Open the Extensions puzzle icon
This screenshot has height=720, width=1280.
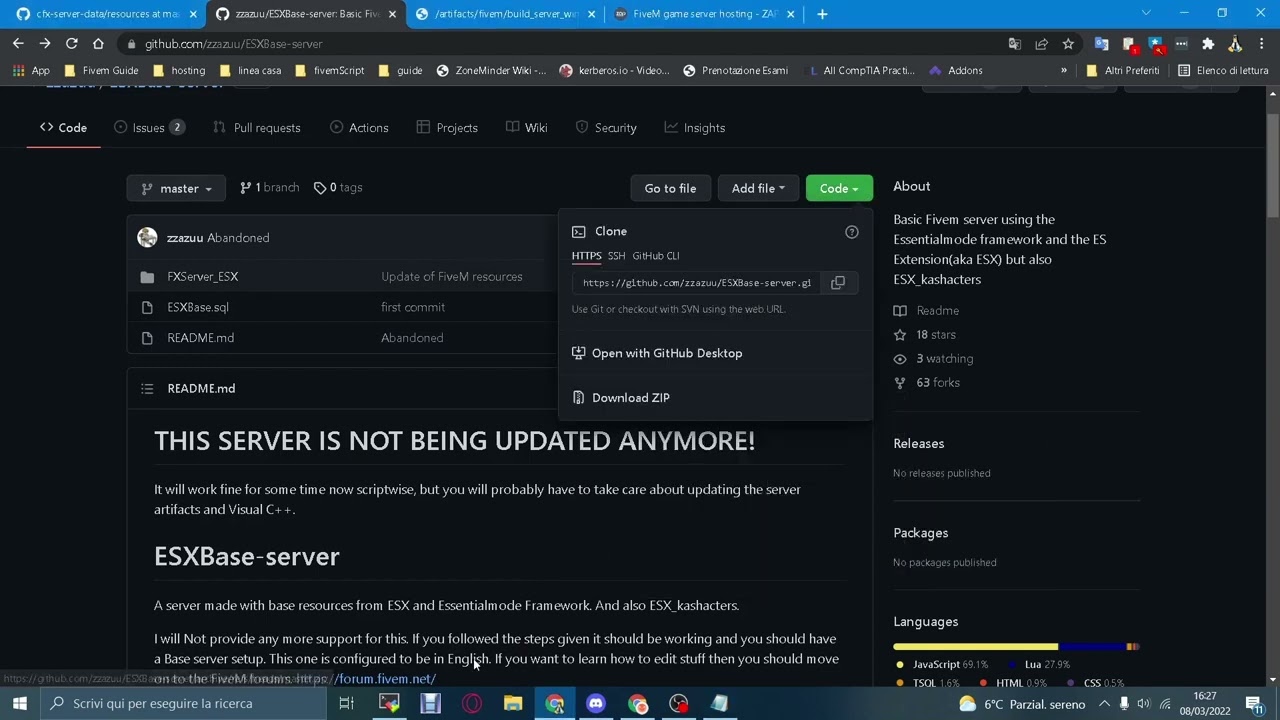tap(1208, 44)
